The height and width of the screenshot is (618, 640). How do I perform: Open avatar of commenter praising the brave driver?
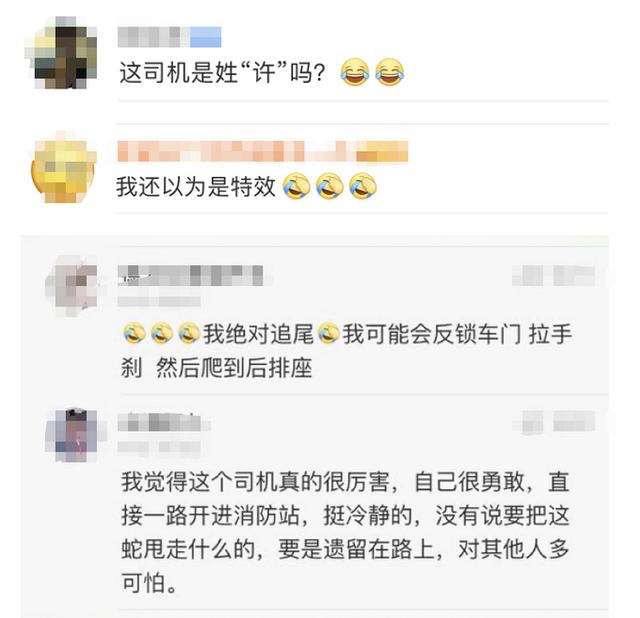coord(73,435)
